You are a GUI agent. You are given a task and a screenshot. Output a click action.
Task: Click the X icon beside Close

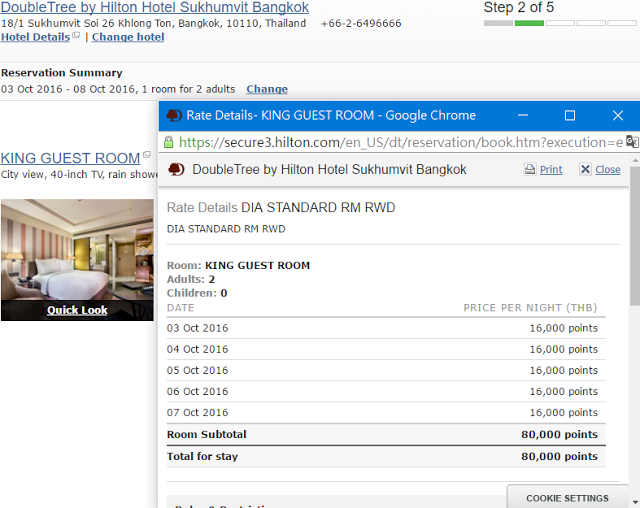click(x=585, y=169)
